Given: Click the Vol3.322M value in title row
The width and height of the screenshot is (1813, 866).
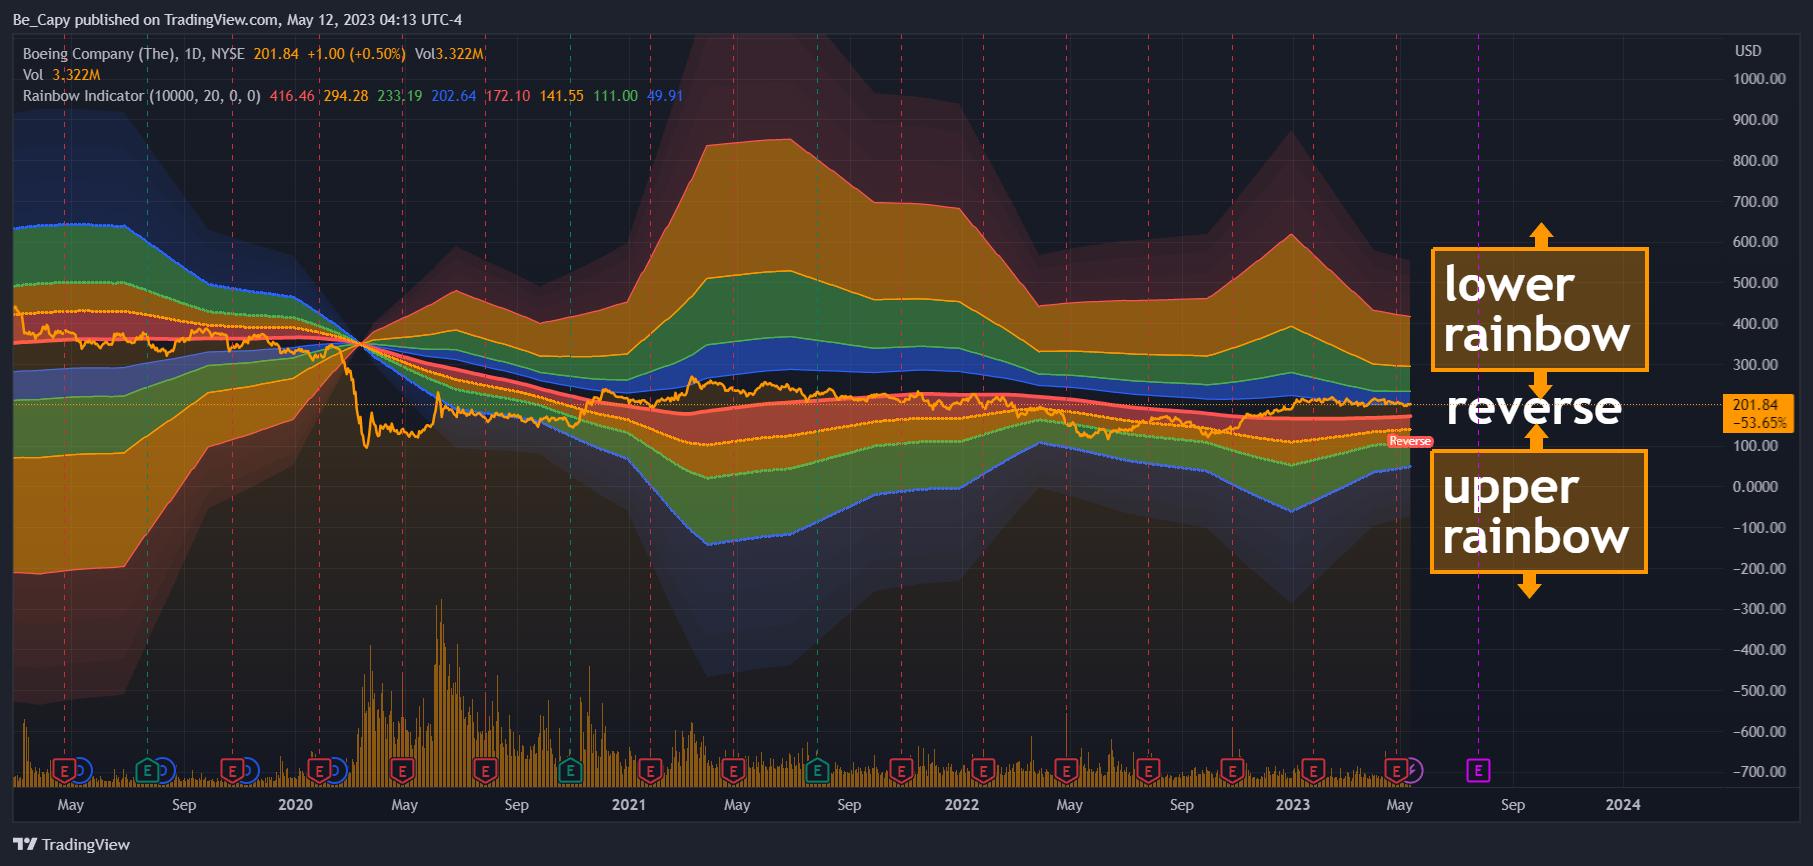Looking at the screenshot, I should click(x=449, y=54).
